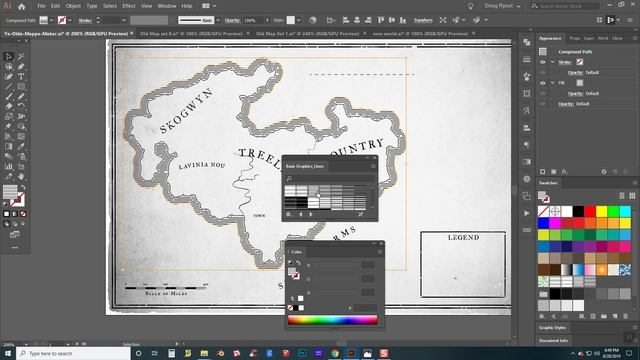Click Stroke label in Appearance panel
The height and width of the screenshot is (360, 640).
click(x=564, y=62)
